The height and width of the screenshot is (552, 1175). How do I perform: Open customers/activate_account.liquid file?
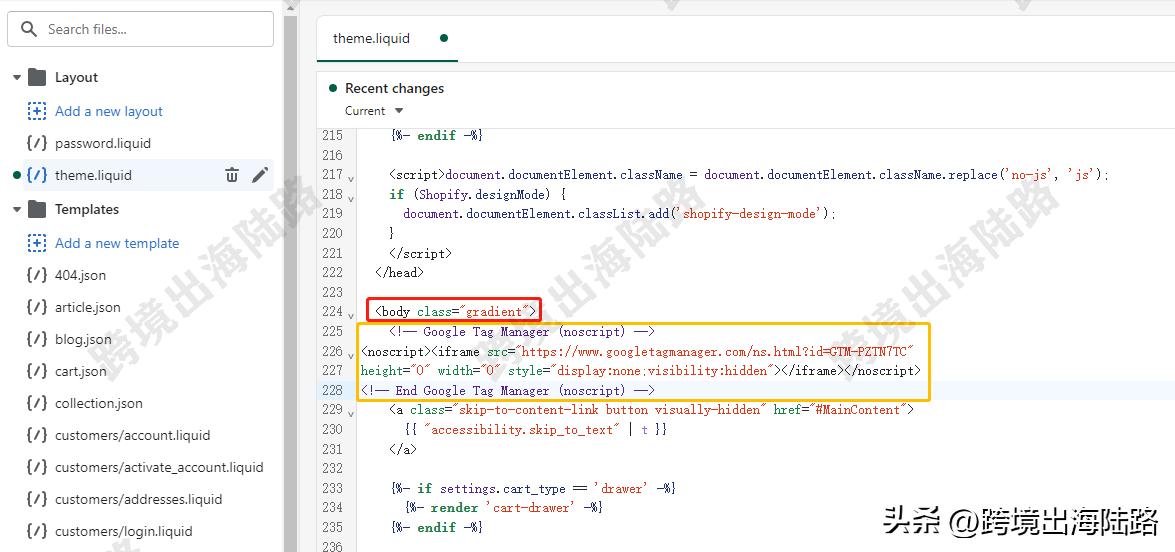(x=159, y=467)
